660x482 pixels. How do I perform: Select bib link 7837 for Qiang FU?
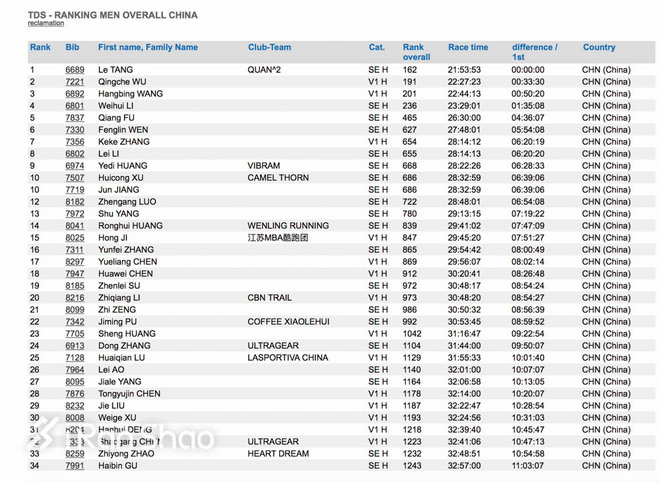(x=75, y=118)
